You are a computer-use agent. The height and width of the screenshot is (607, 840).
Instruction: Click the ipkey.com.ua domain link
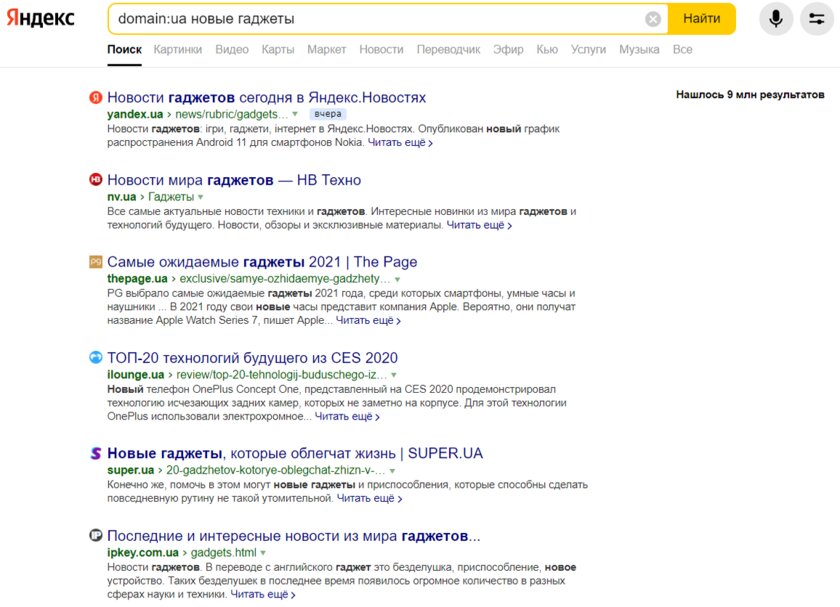coord(143,552)
